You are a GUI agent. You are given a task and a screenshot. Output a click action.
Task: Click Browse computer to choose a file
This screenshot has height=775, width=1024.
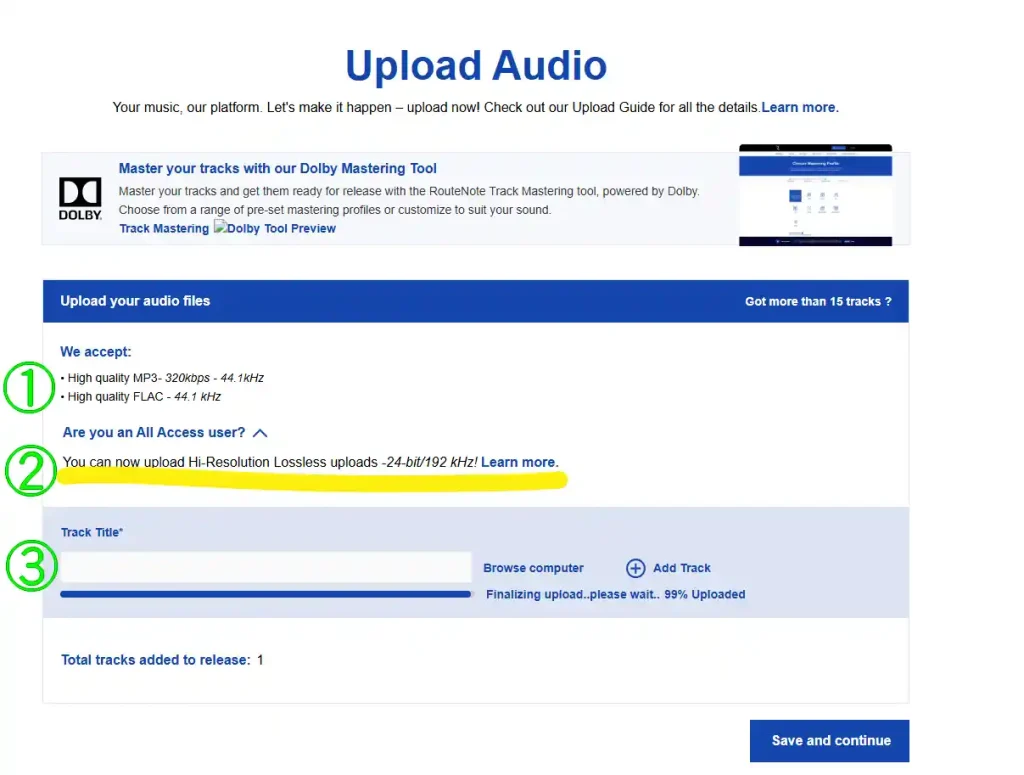click(533, 568)
